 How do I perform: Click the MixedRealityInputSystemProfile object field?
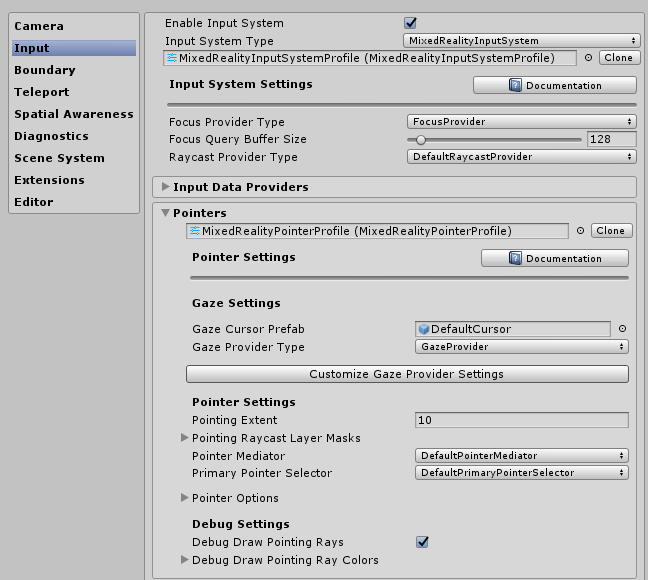370,58
